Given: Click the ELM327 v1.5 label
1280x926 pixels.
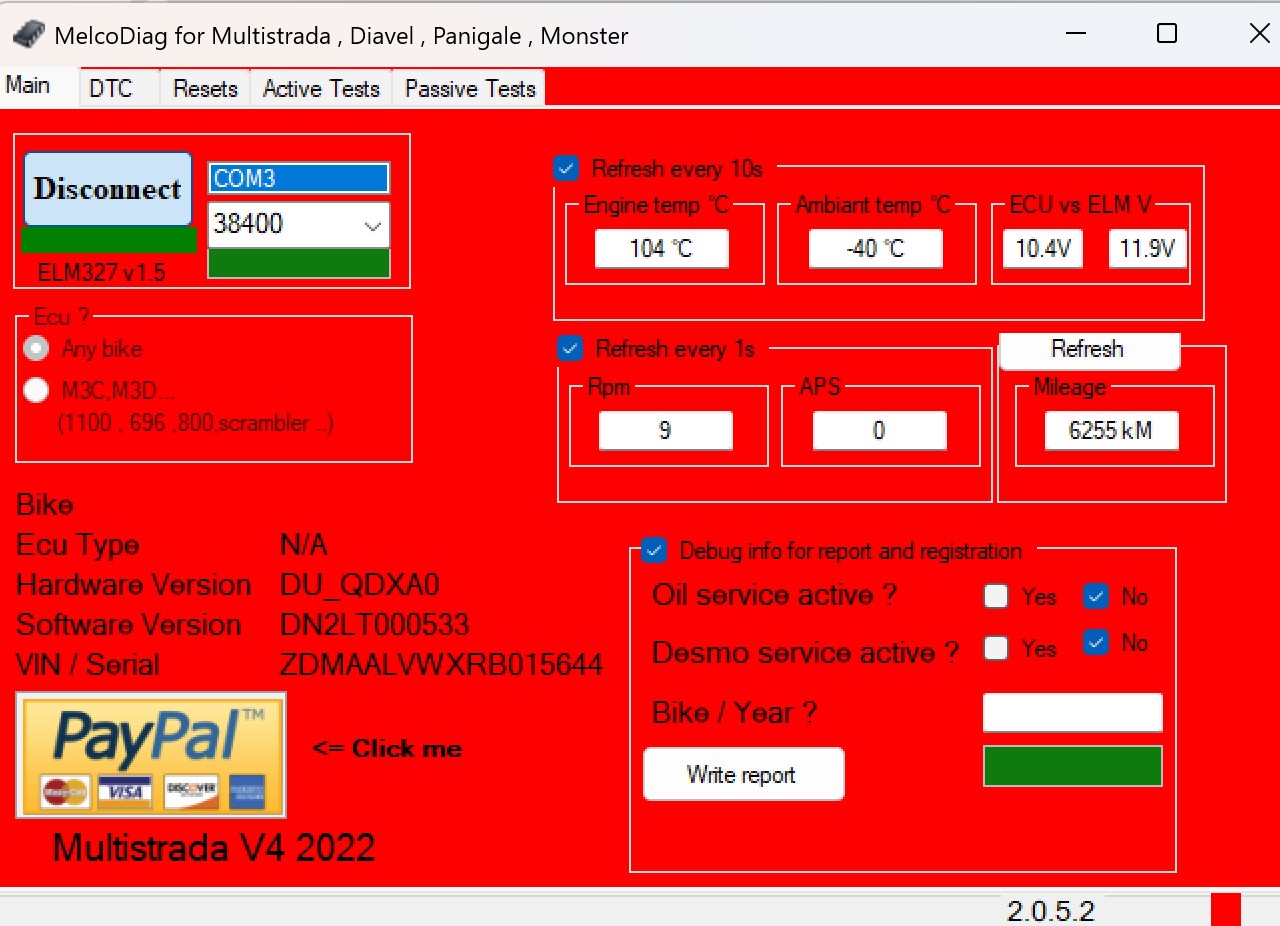Looking at the screenshot, I should pyautogui.click(x=101, y=272).
